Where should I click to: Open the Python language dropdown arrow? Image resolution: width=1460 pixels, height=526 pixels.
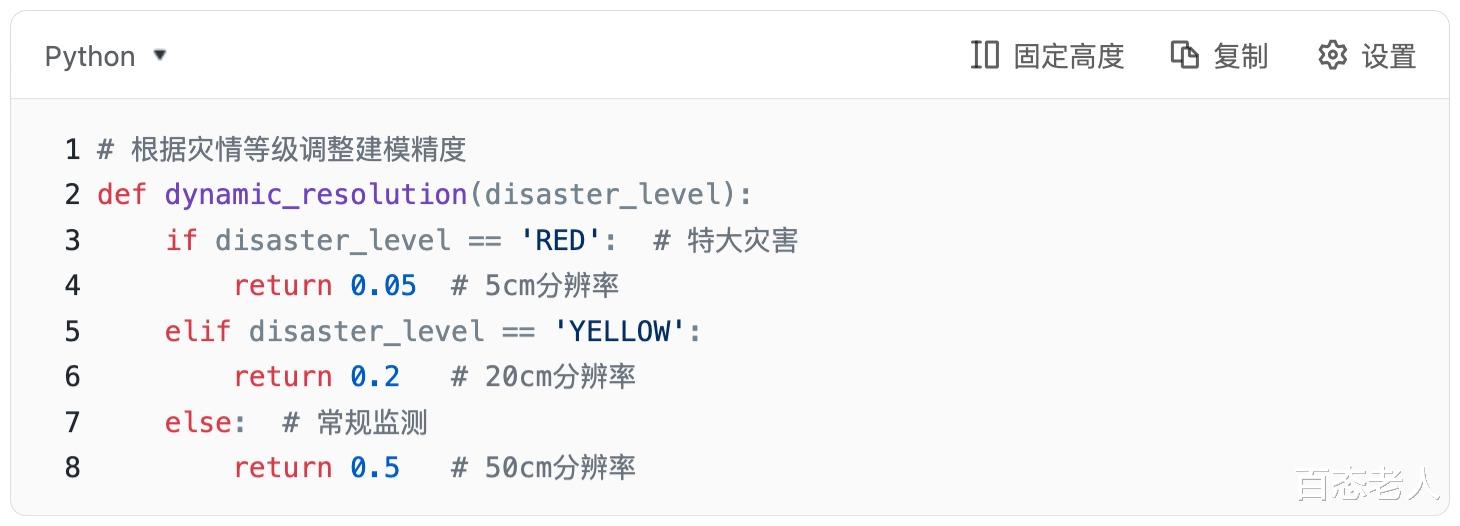pyautogui.click(x=159, y=55)
